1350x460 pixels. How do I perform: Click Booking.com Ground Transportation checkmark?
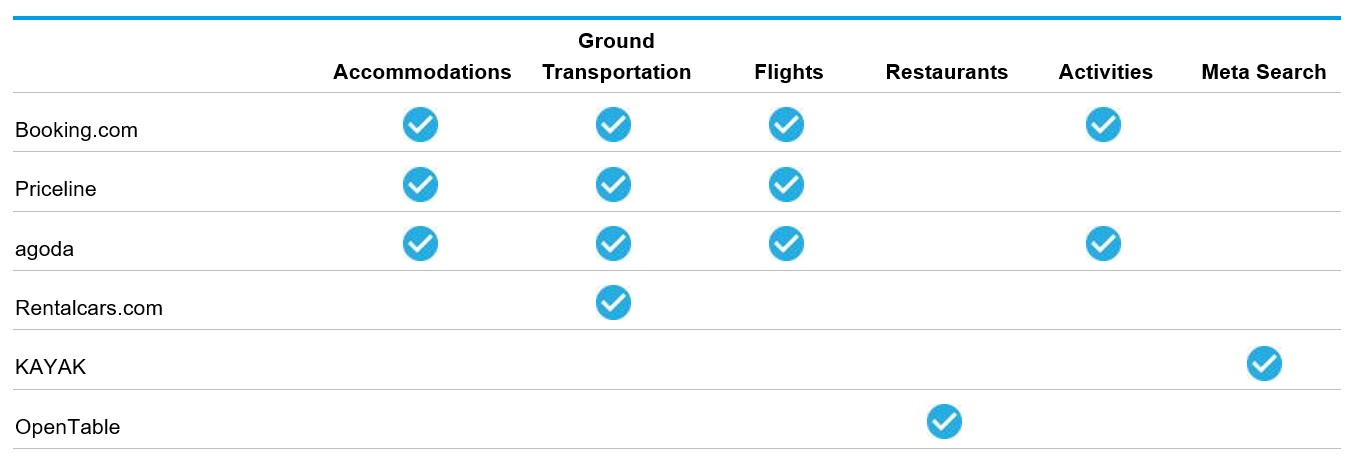[x=613, y=125]
